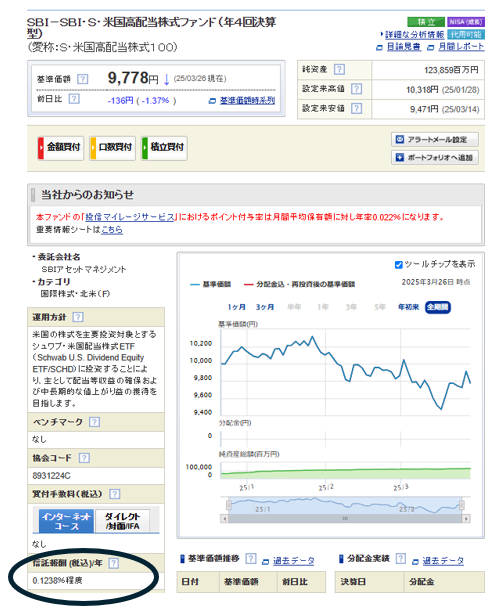The width and height of the screenshot is (492, 608).
Task: Click help icon next to 前日比
Action: click(74, 99)
